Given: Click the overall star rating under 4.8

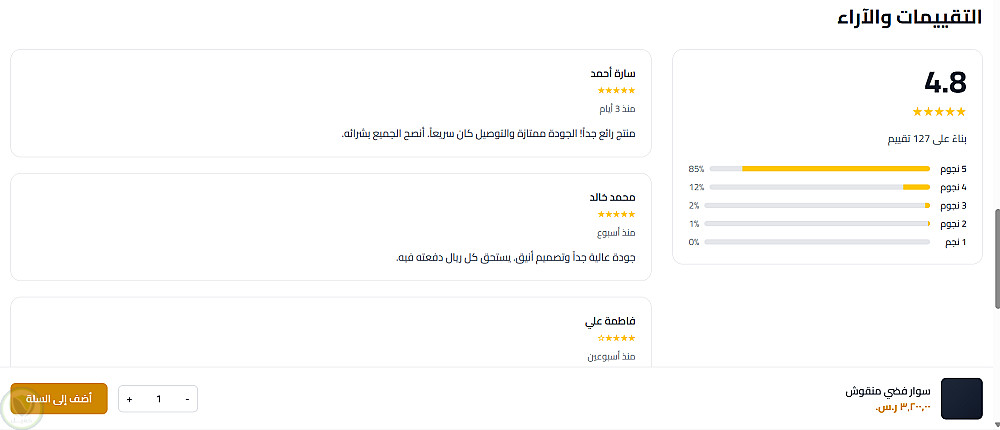Looking at the screenshot, I should point(940,112).
